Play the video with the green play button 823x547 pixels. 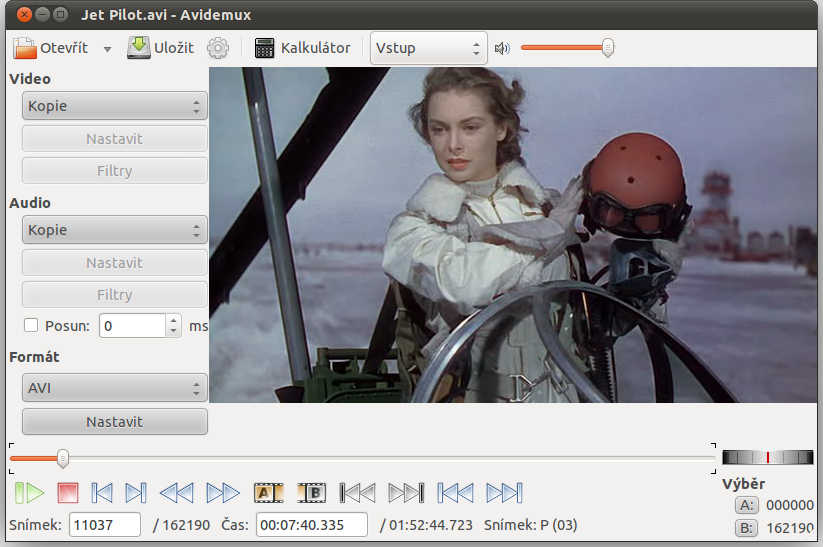(x=29, y=493)
